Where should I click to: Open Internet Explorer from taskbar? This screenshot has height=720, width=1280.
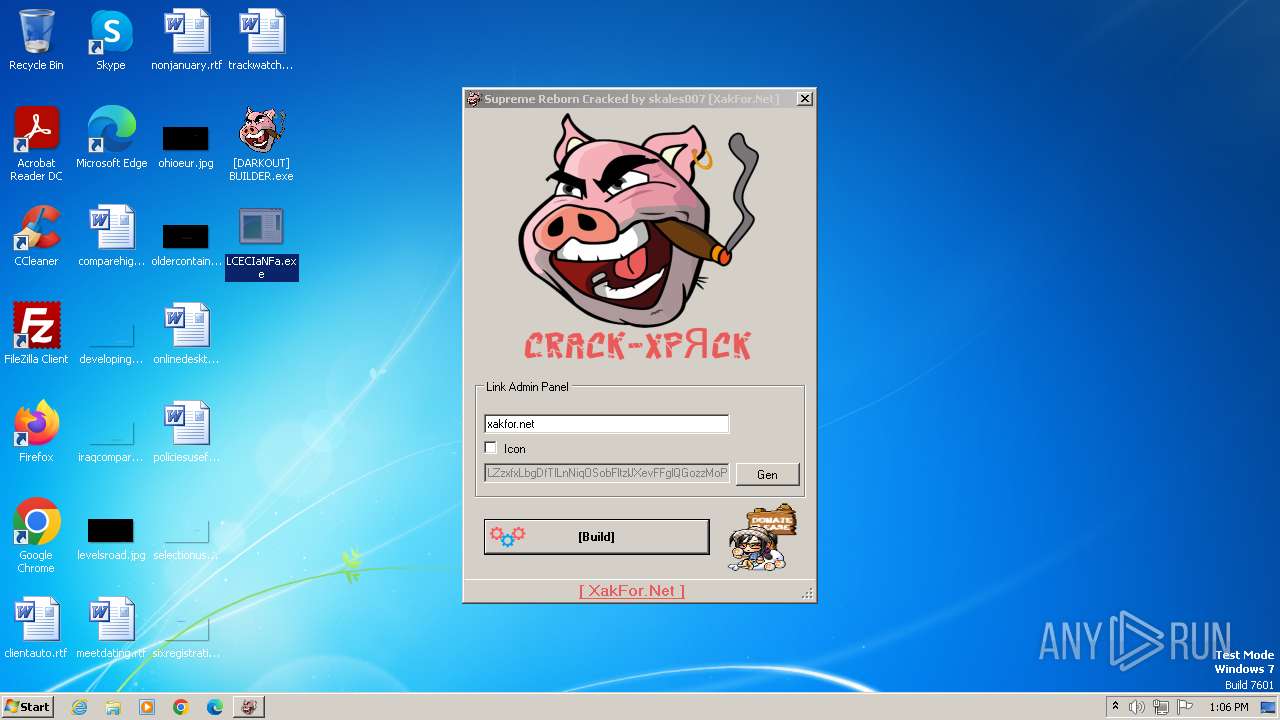79,707
